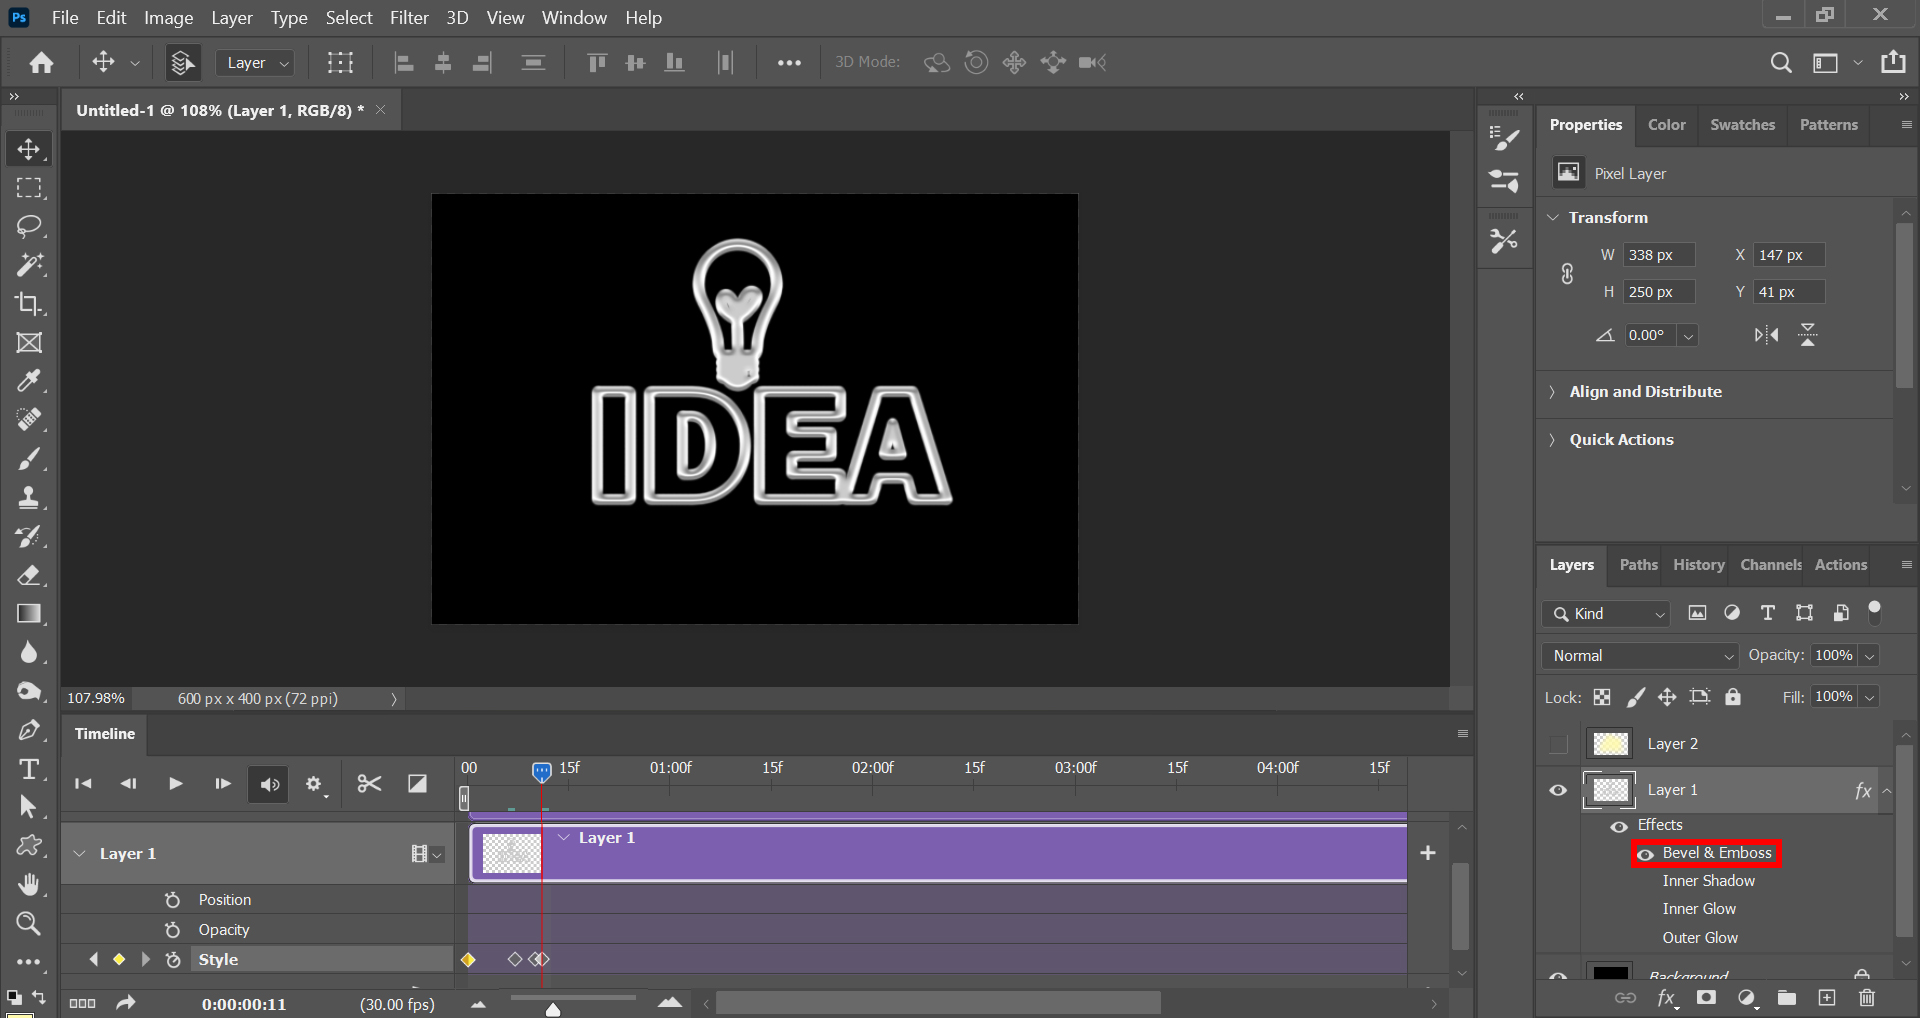Play the timeline
This screenshot has width=1920, height=1018.
tap(176, 784)
